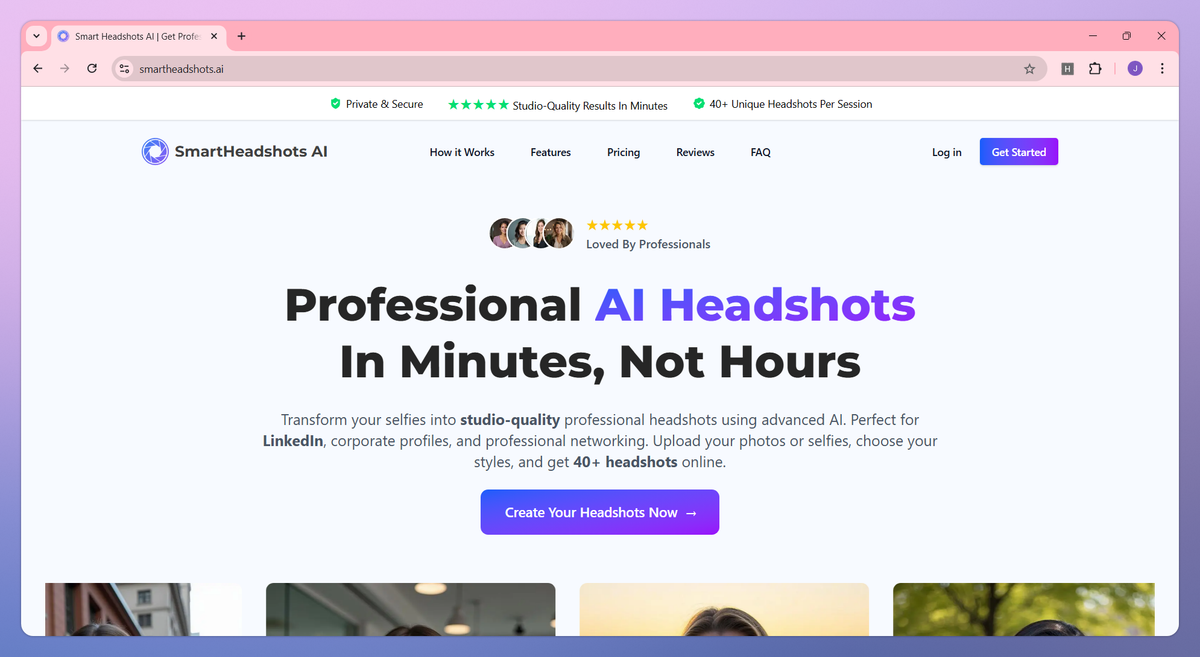Go to the Features section

pos(551,152)
